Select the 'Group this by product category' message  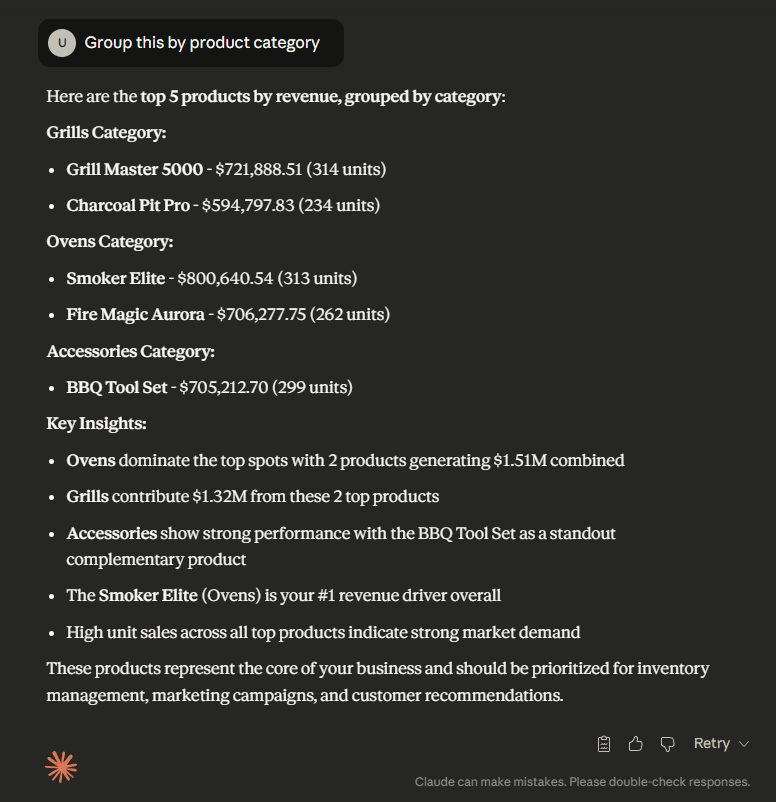(202, 43)
